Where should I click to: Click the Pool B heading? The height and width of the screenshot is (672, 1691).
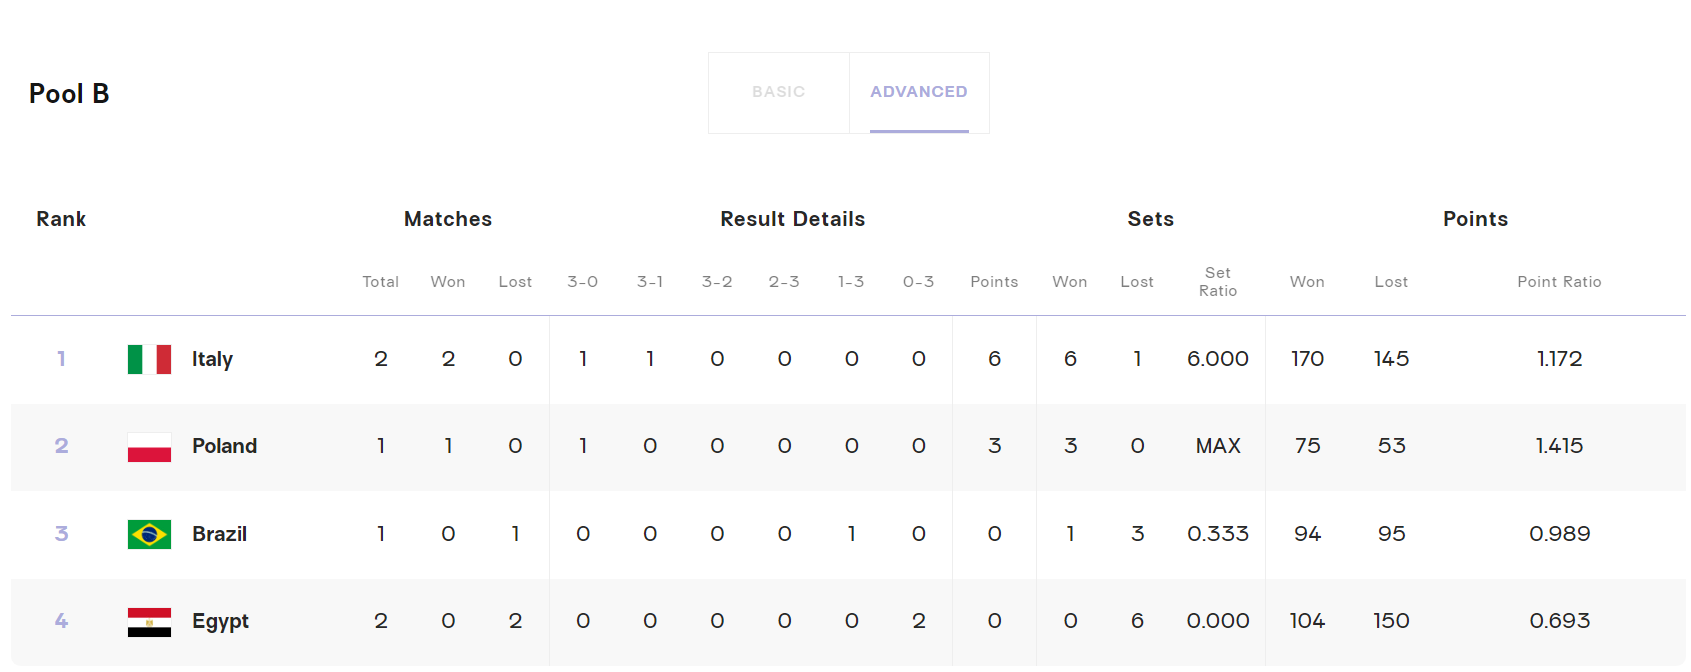pyautogui.click(x=69, y=94)
